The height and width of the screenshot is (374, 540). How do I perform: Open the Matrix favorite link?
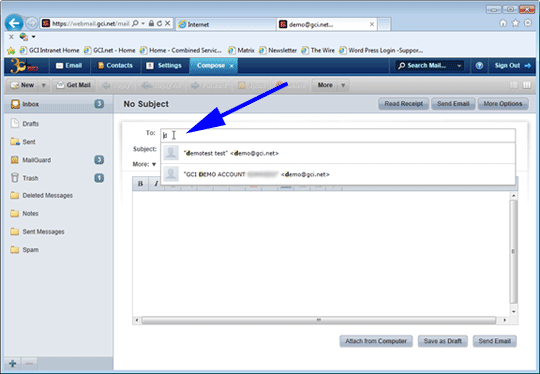pyautogui.click(x=241, y=51)
